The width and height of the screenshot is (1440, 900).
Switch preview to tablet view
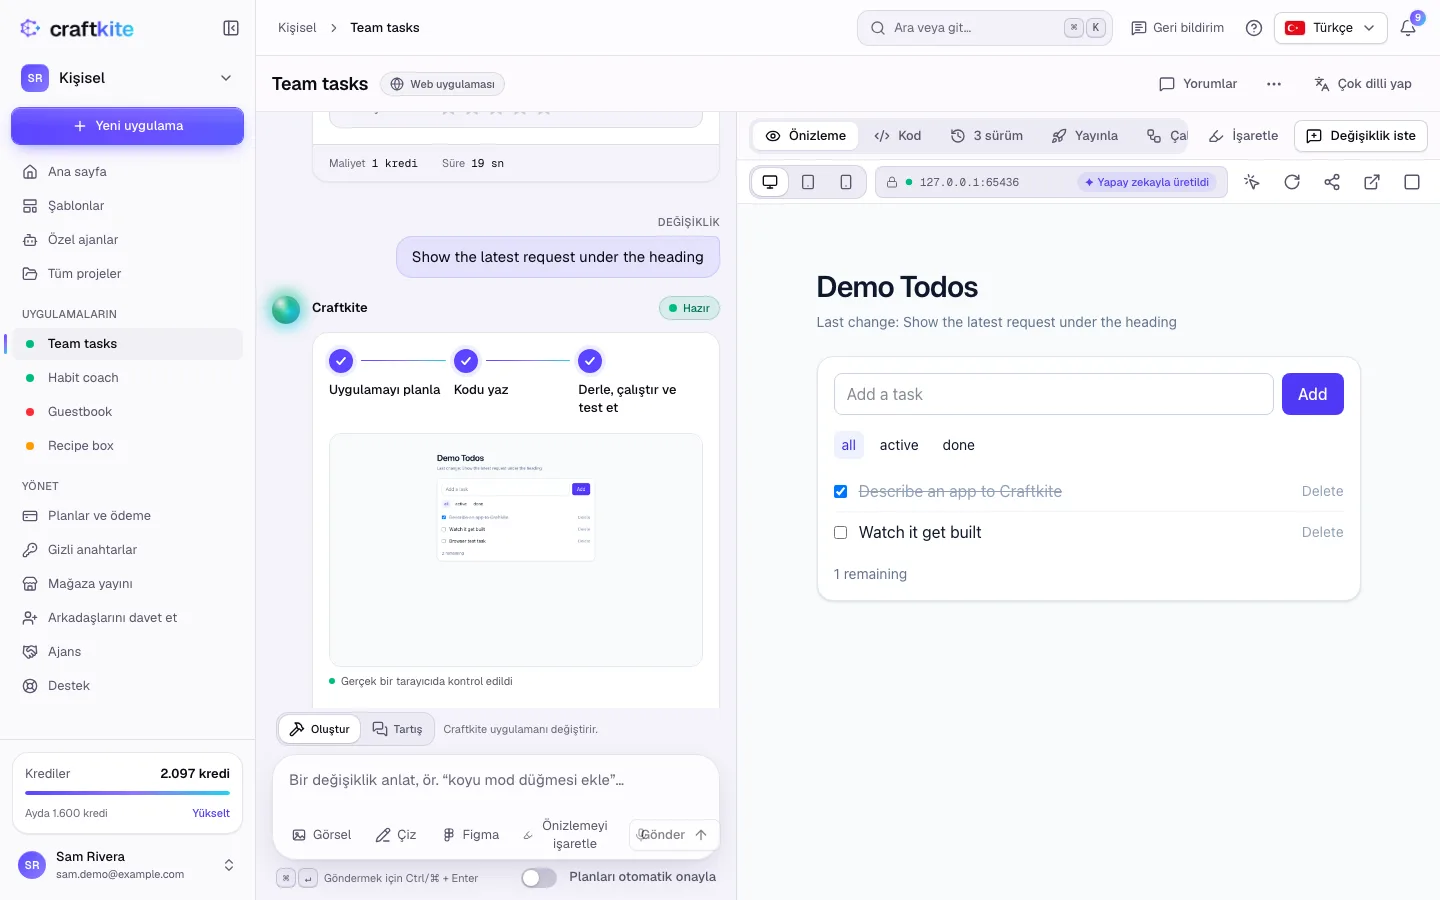808,182
